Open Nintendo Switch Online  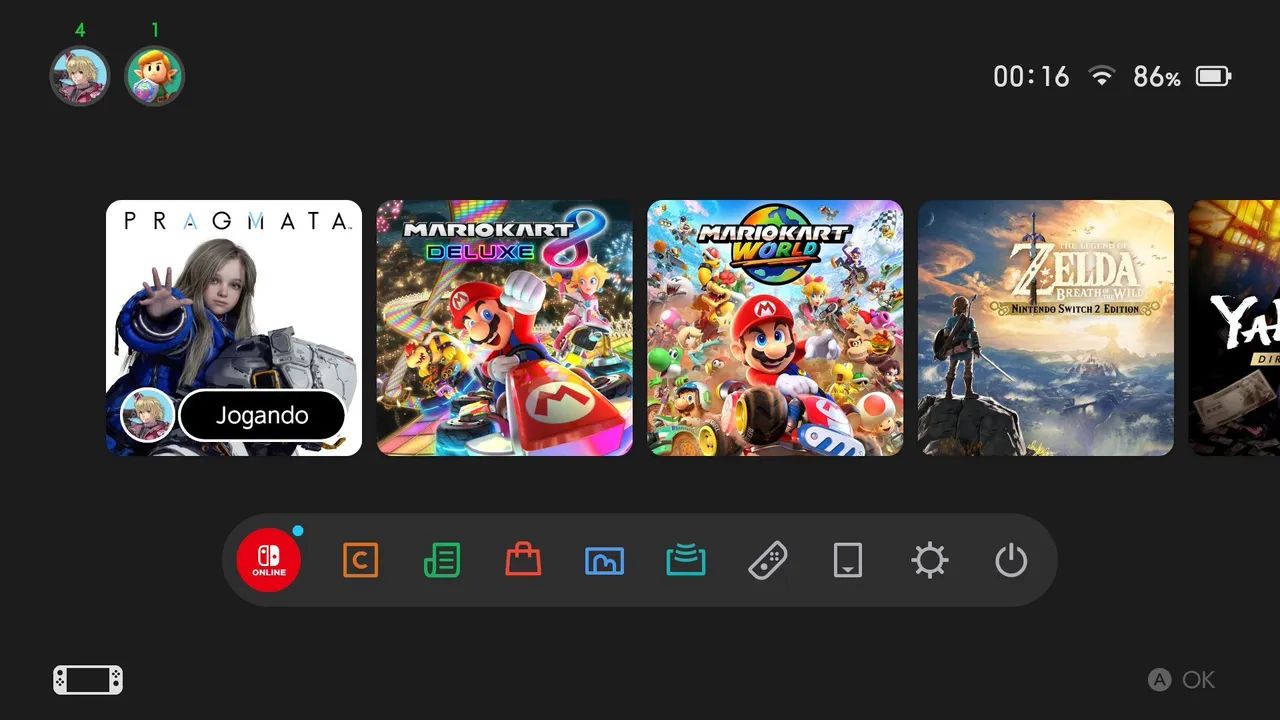tap(269, 560)
